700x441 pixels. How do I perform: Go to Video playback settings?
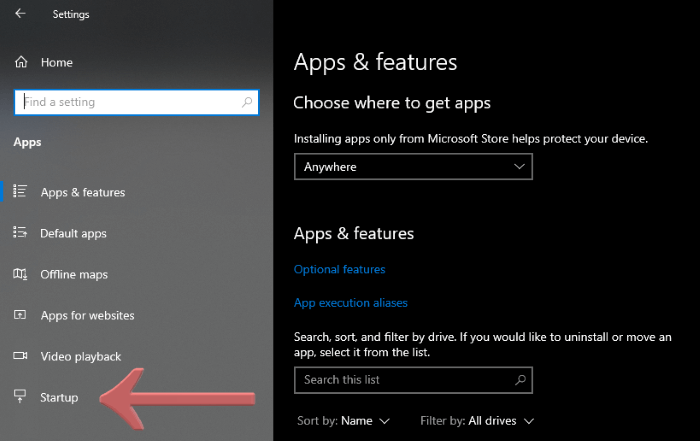pyautogui.click(x=81, y=357)
